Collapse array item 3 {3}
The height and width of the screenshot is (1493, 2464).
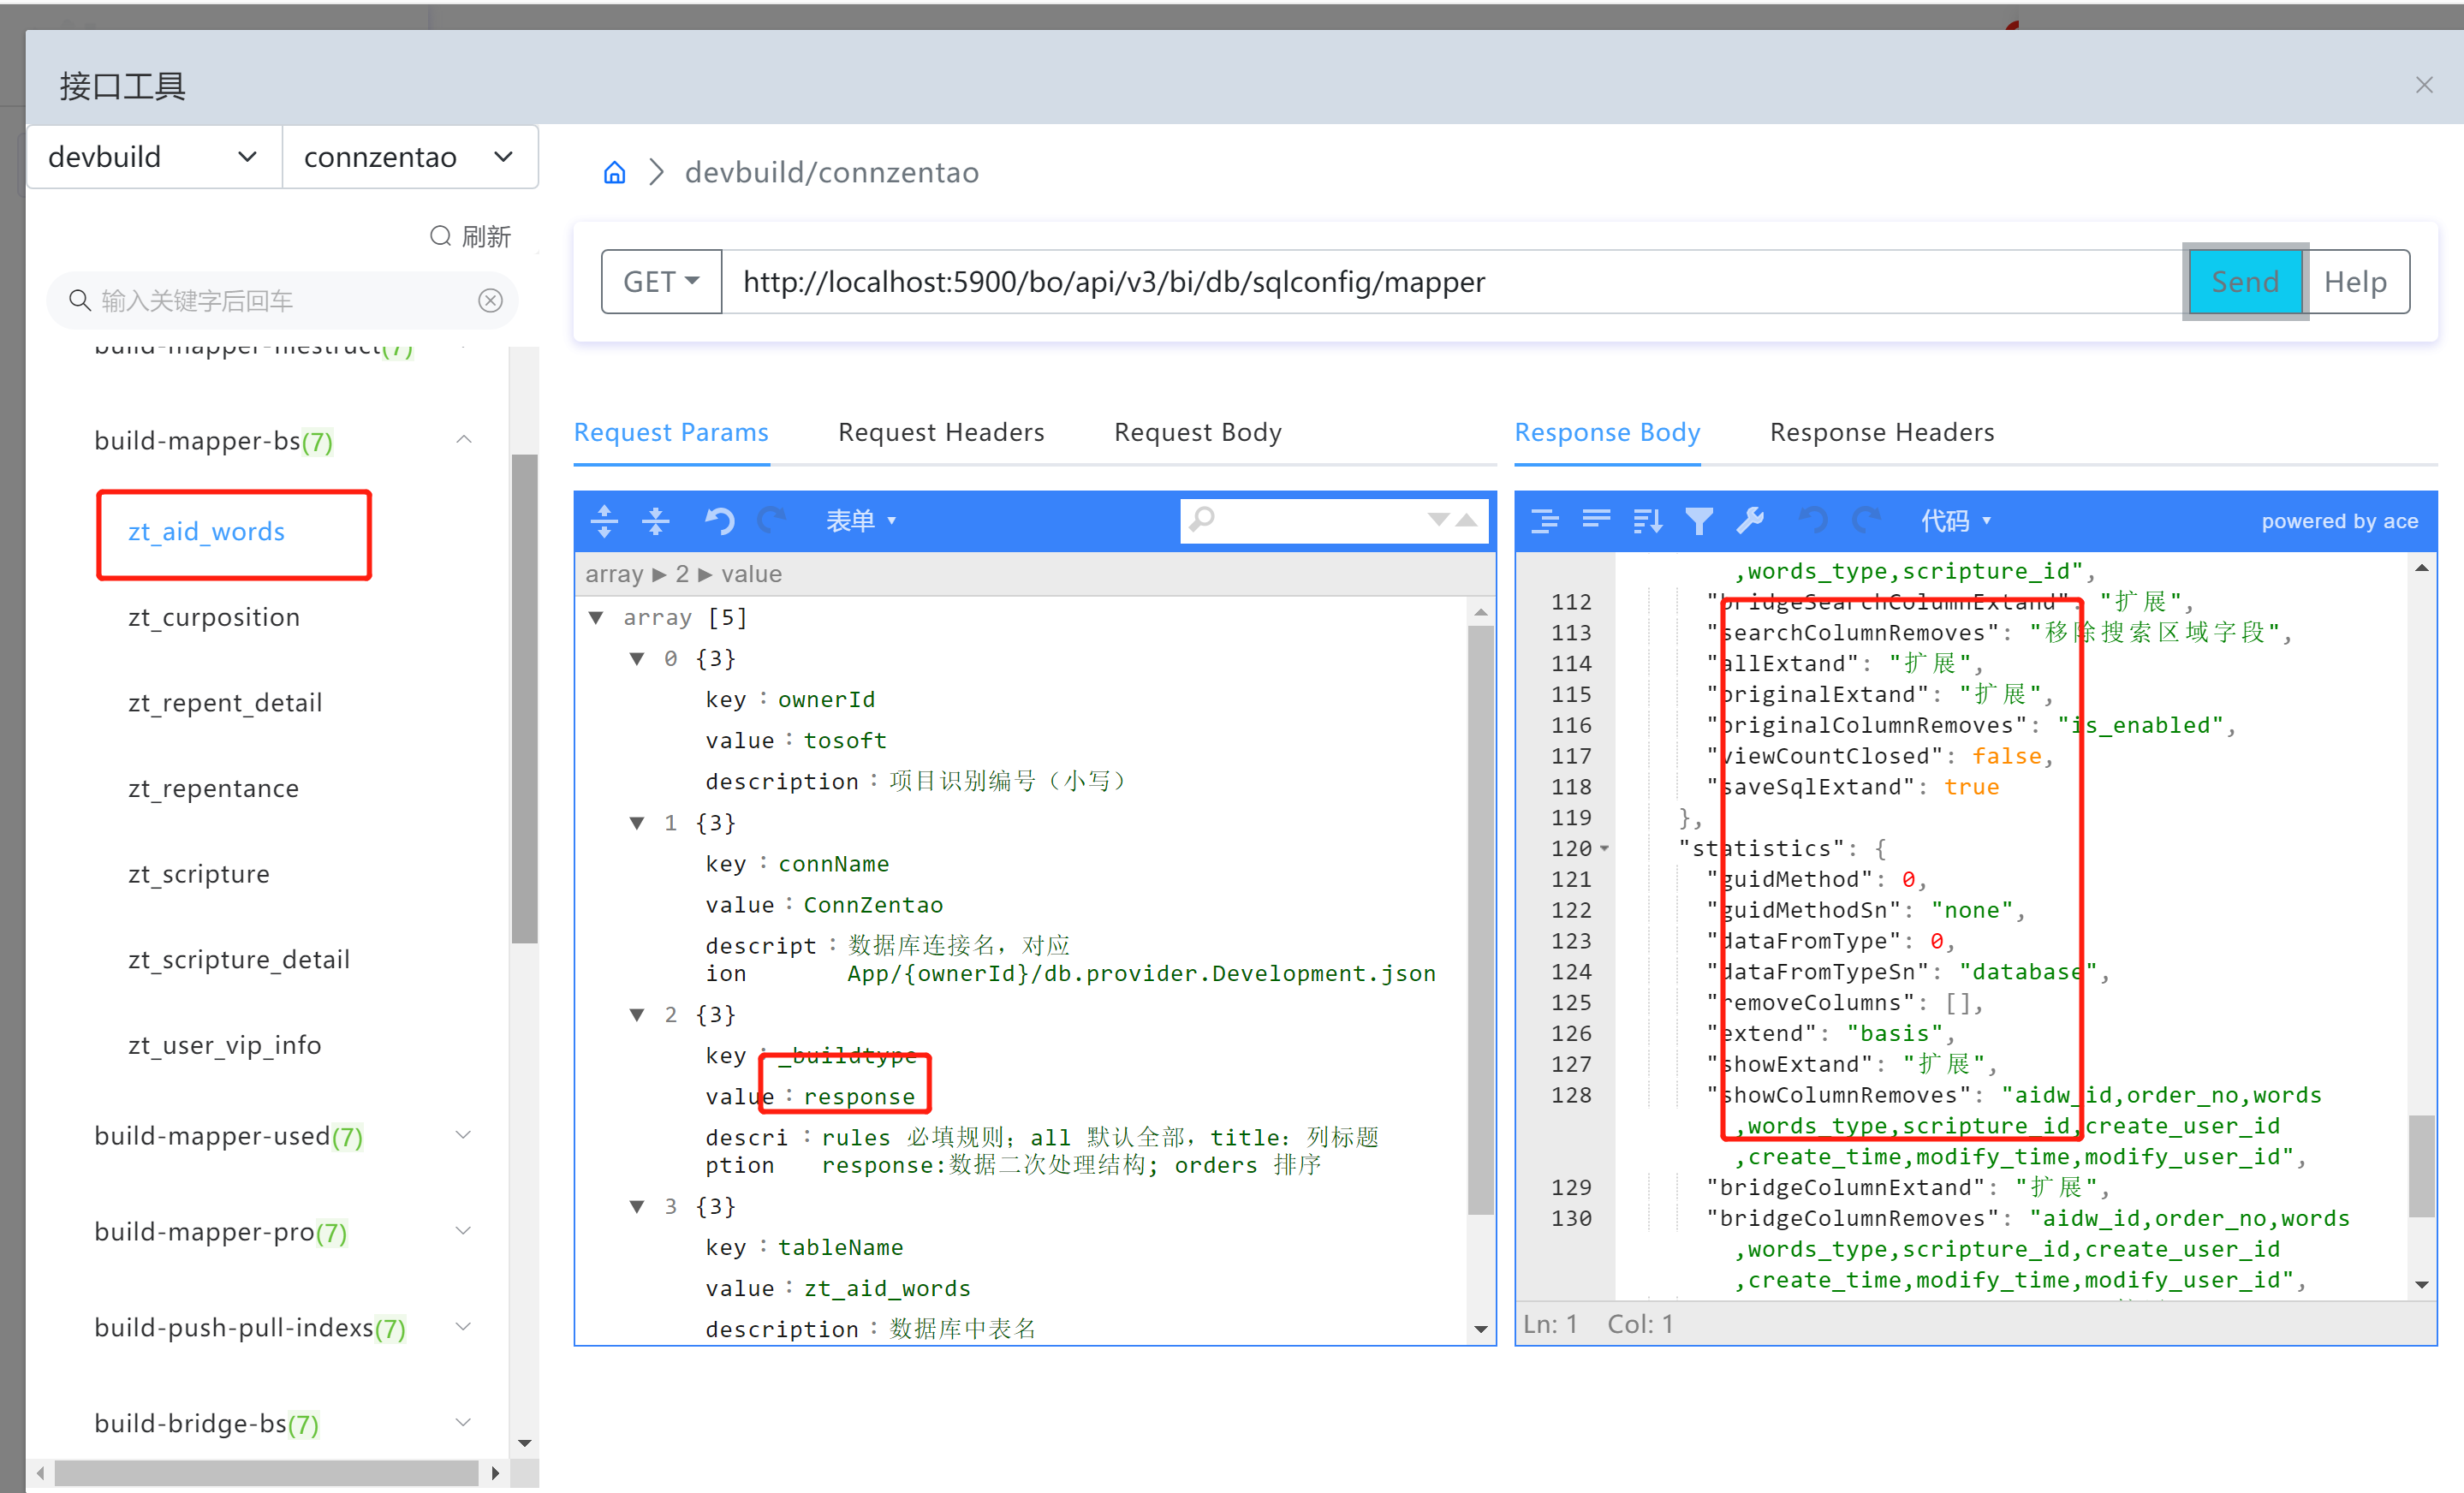[x=637, y=1206]
